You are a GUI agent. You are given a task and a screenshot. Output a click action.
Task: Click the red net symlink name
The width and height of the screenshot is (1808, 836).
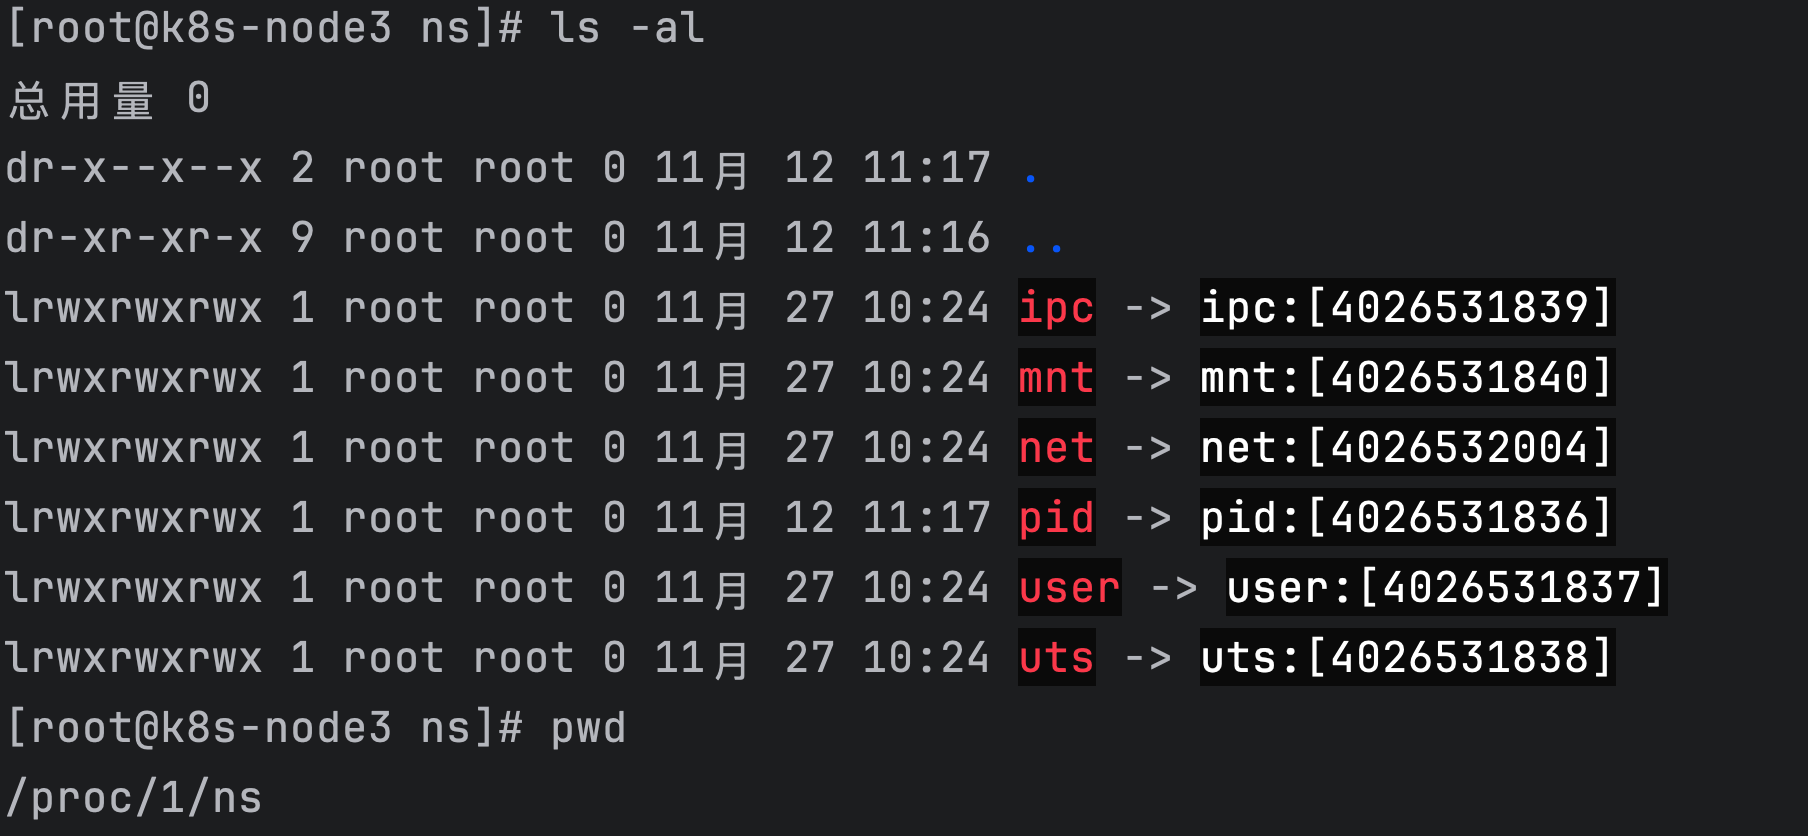coord(1056,448)
